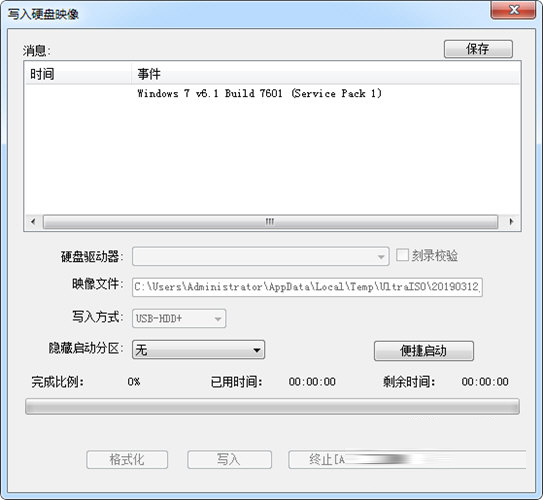Image resolution: width=543 pixels, height=500 pixels.
Task: Click the right scroll arrow in message list
Action: (511, 222)
